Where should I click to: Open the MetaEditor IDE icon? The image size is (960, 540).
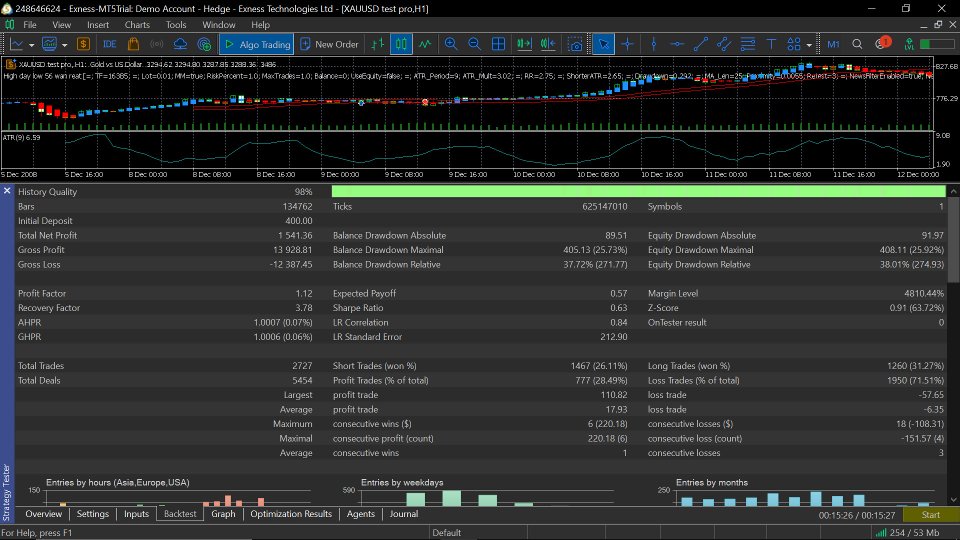pyautogui.click(x=109, y=44)
